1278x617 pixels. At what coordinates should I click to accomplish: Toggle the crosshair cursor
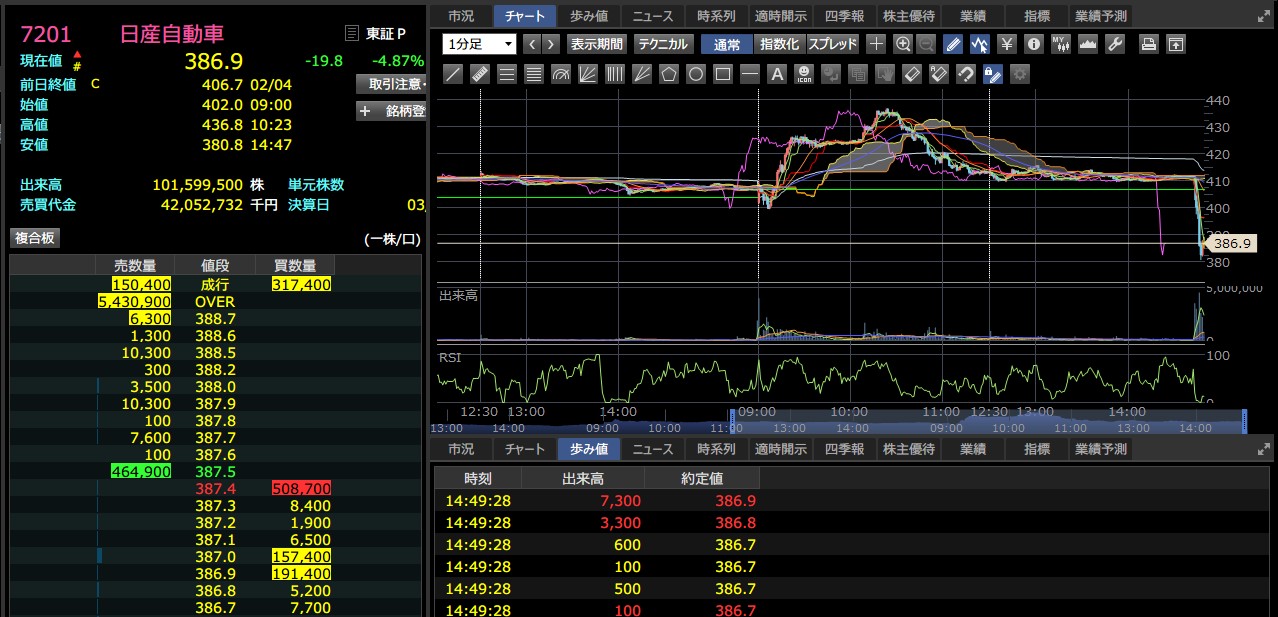point(876,44)
